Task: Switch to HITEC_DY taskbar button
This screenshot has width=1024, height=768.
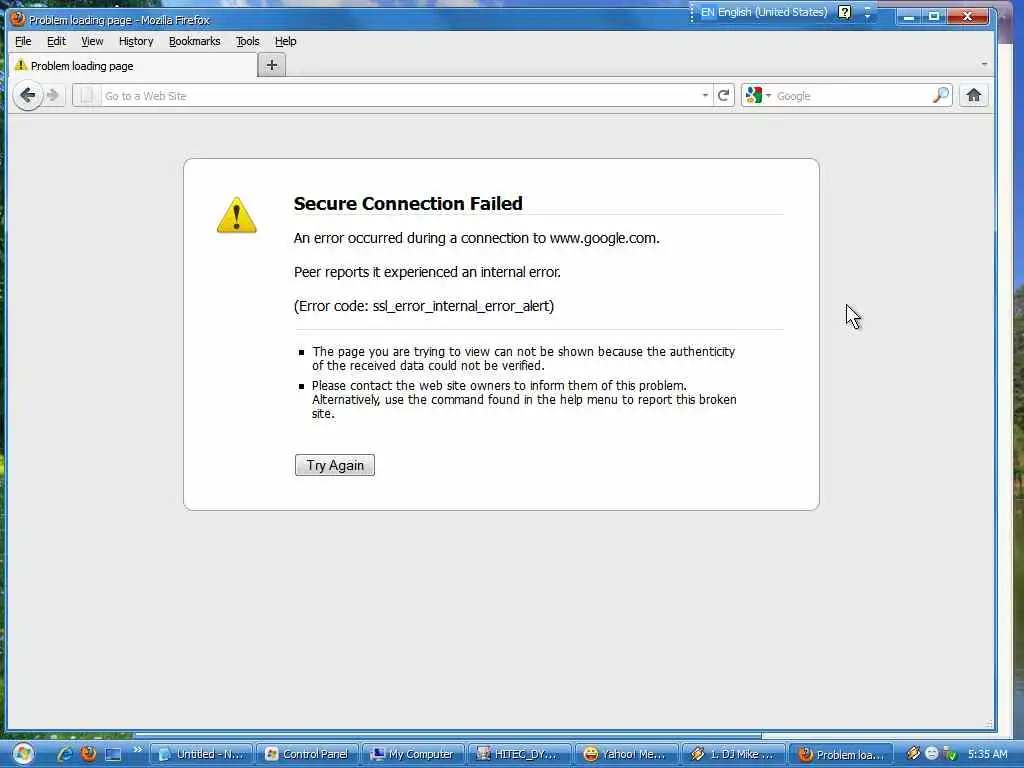Action: point(520,754)
